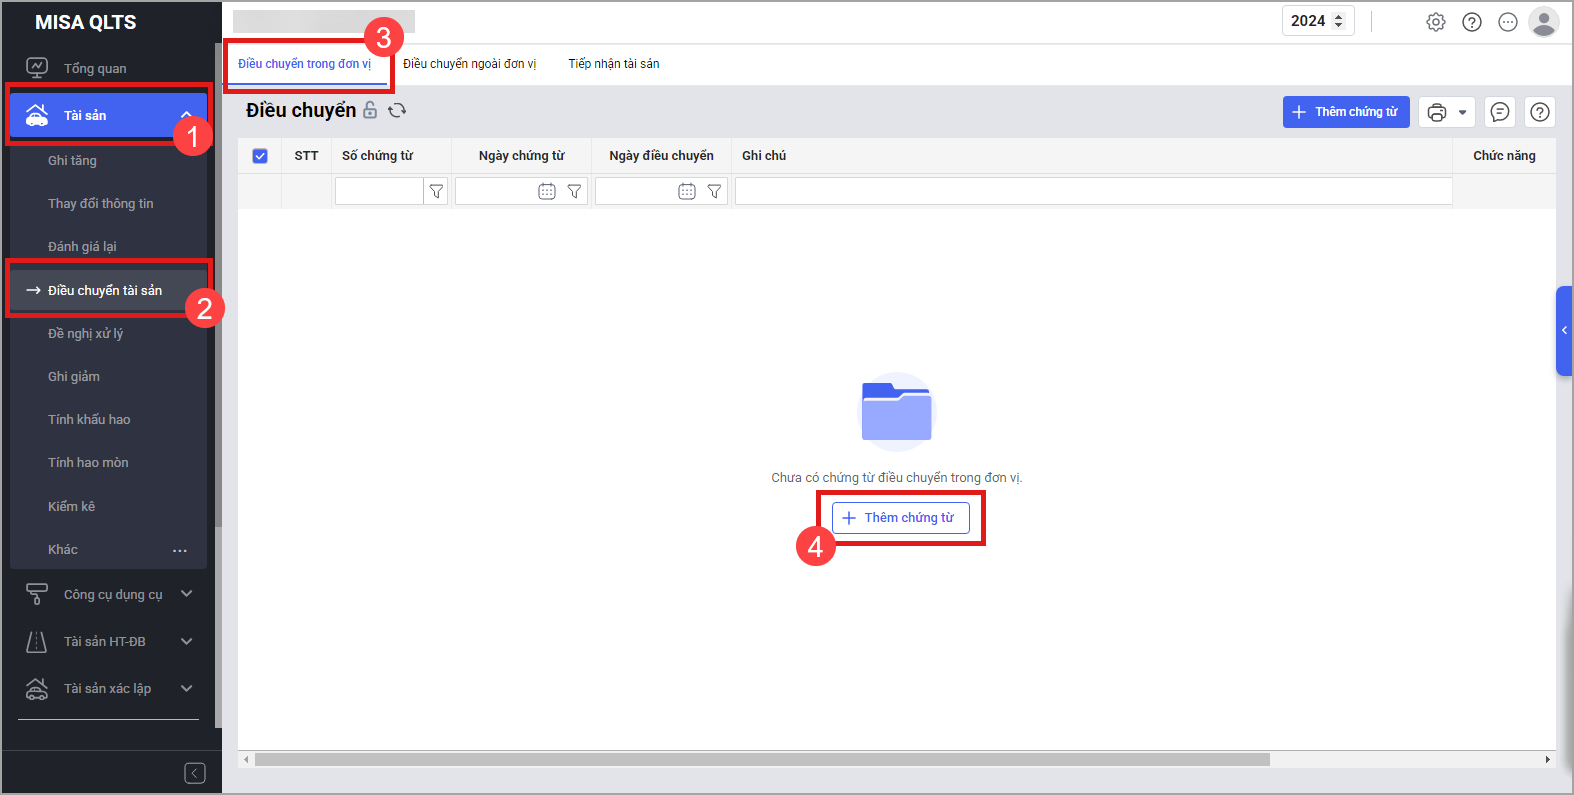Open the chat bubble icon in header
1574x795 pixels.
1508,22
